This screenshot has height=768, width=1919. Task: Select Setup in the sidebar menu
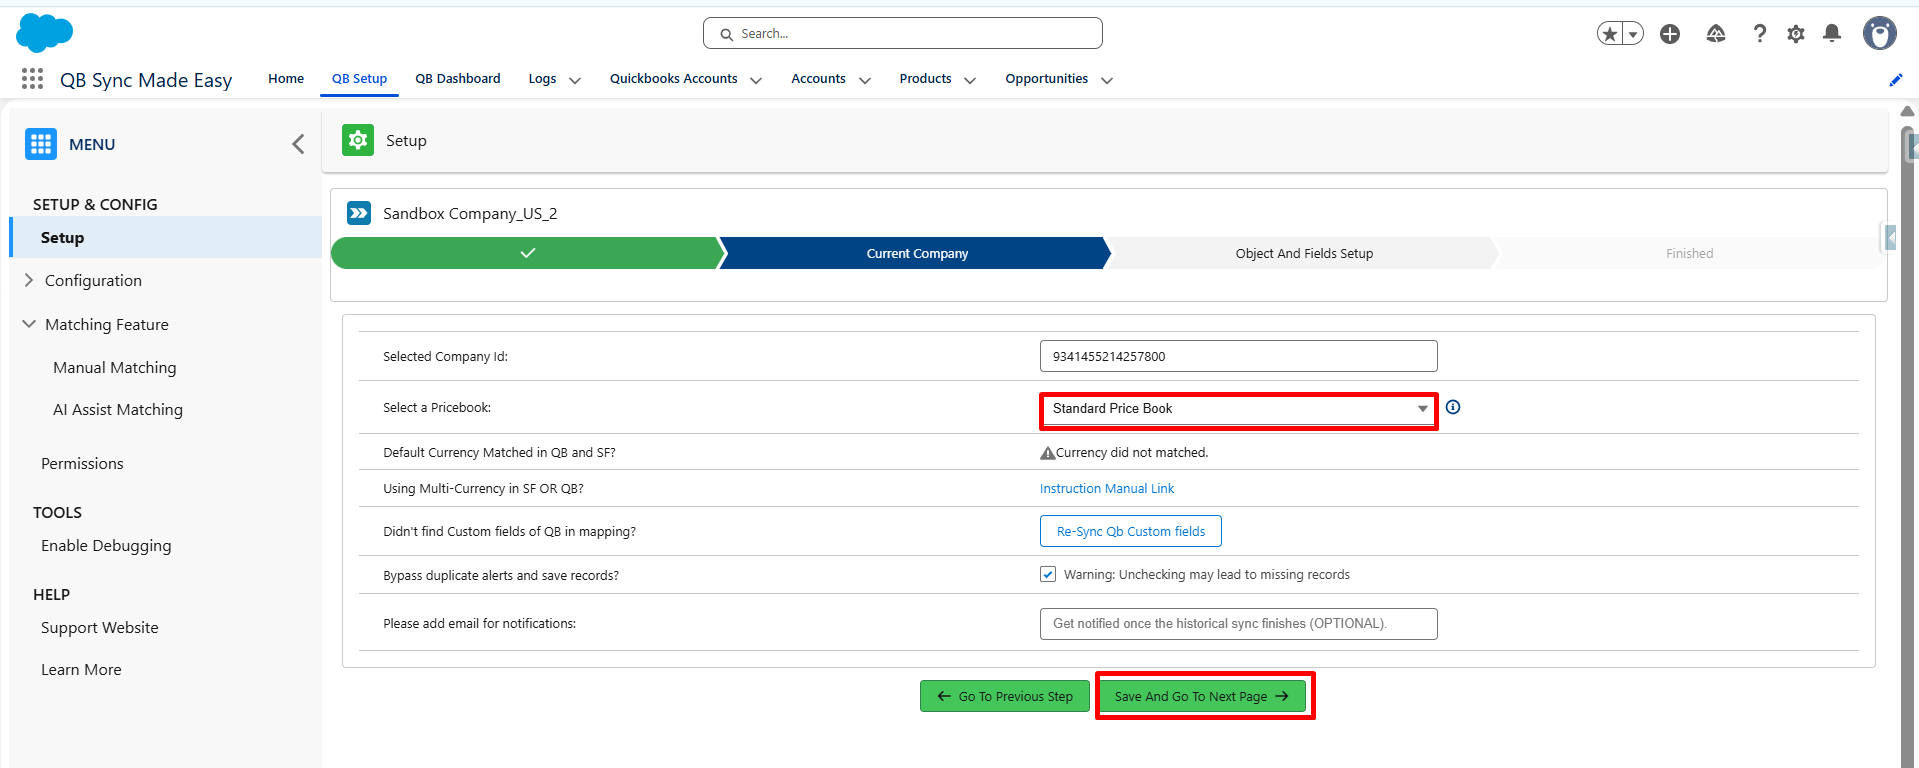tap(166, 237)
